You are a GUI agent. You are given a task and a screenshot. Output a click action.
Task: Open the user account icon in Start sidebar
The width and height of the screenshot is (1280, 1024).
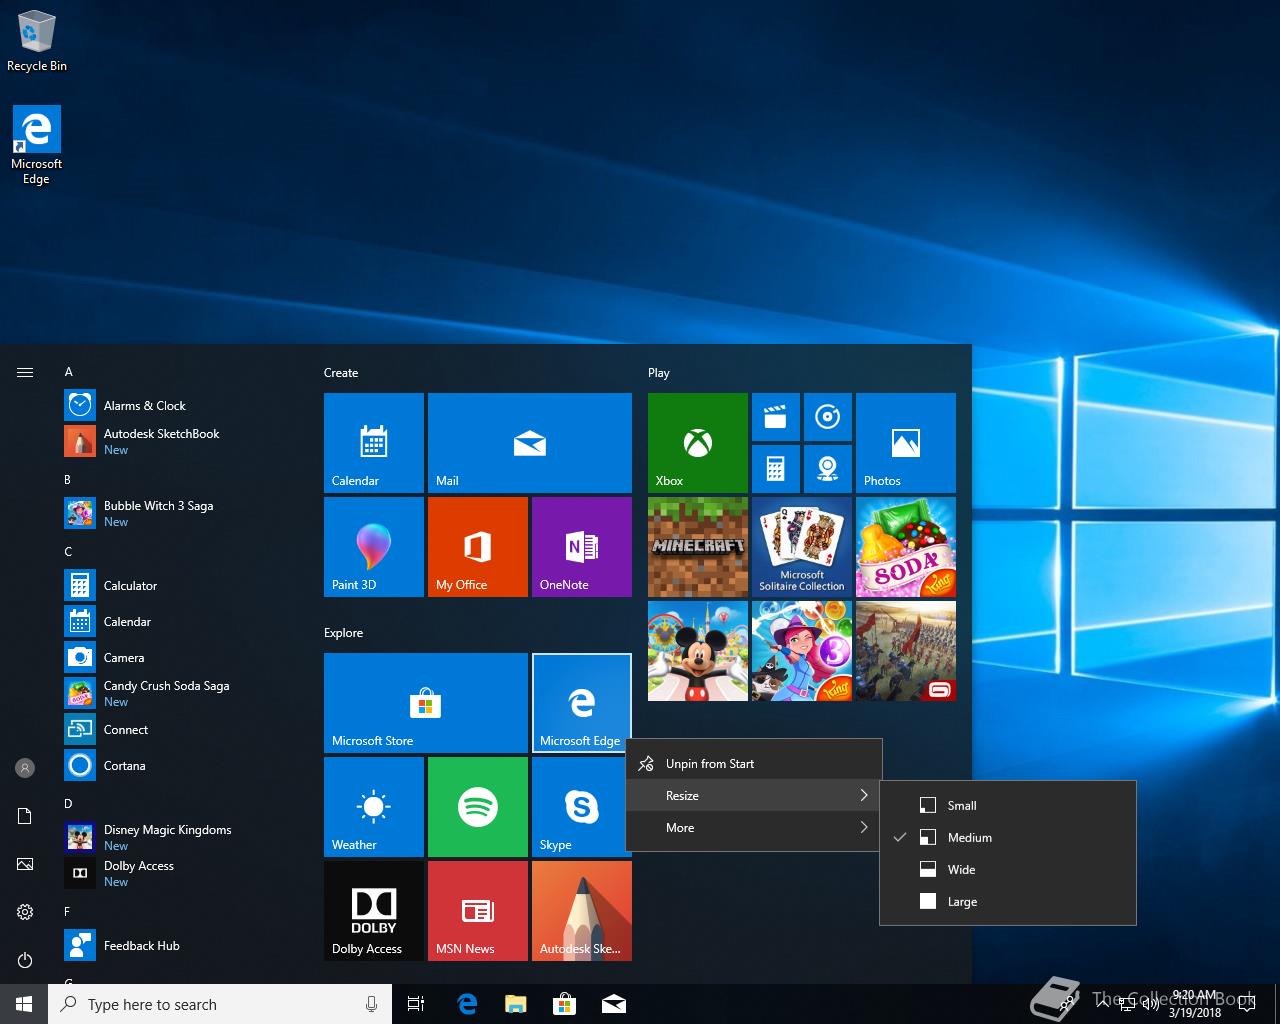click(25, 768)
